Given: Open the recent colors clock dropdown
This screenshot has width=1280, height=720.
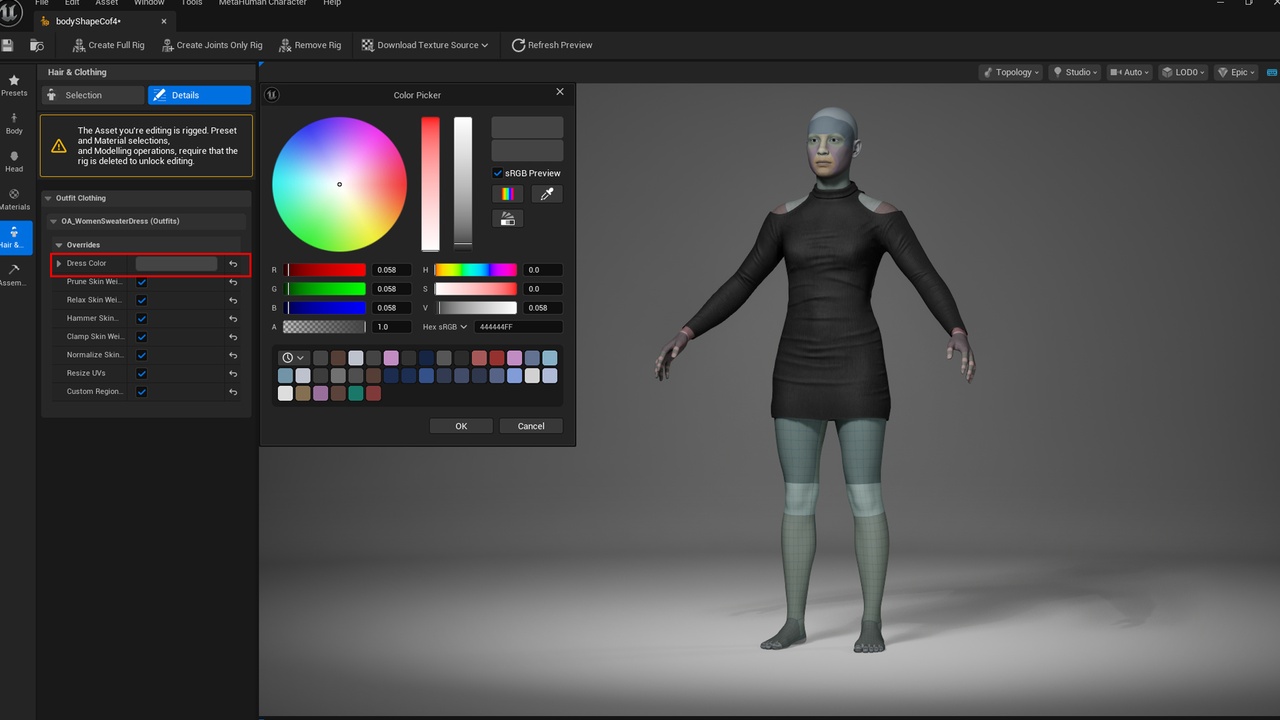Looking at the screenshot, I should tap(293, 358).
